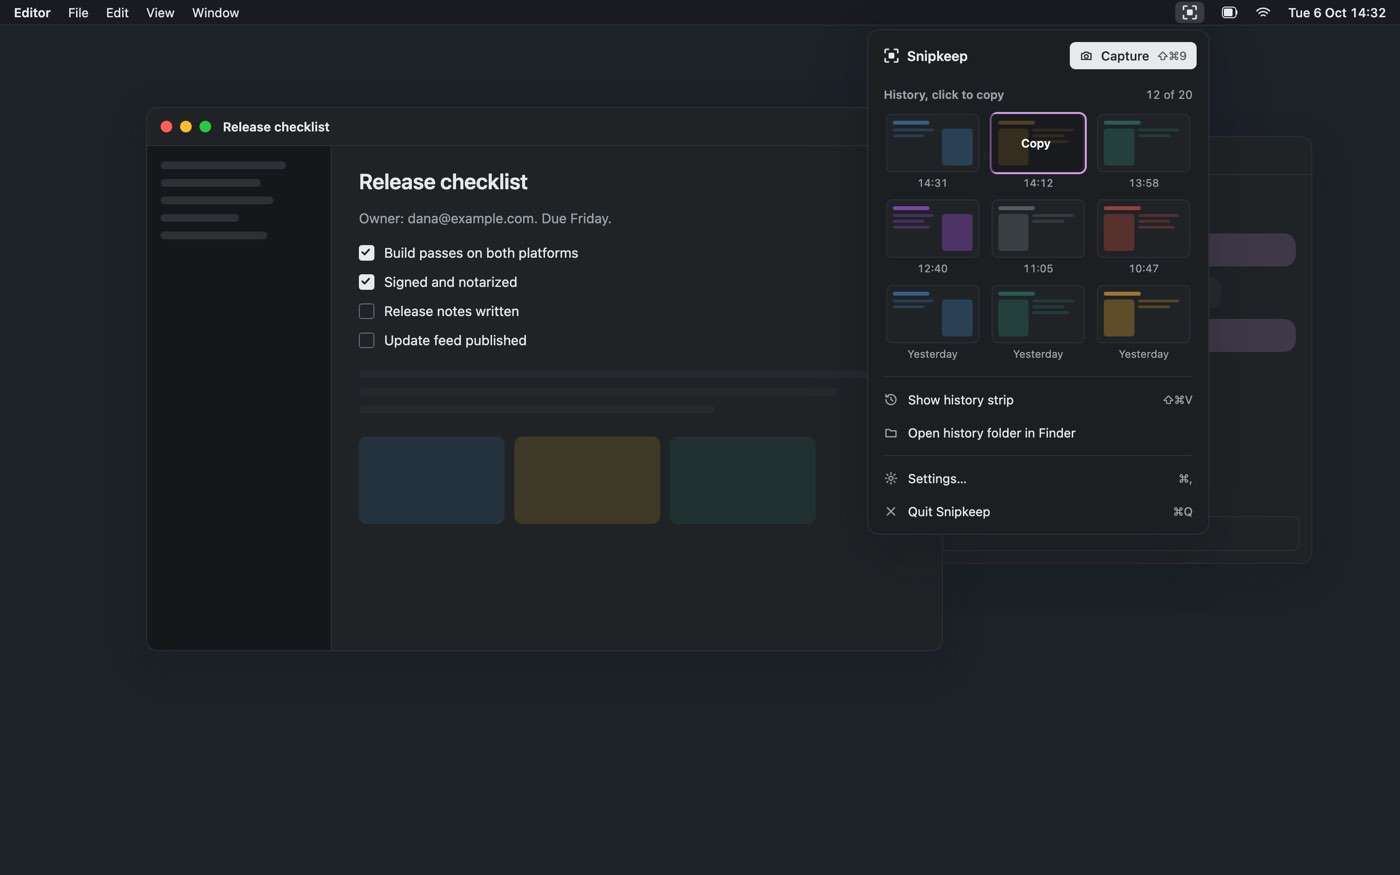Click the "12 of 20" history count
This screenshot has height=875, width=1400.
(1169, 95)
